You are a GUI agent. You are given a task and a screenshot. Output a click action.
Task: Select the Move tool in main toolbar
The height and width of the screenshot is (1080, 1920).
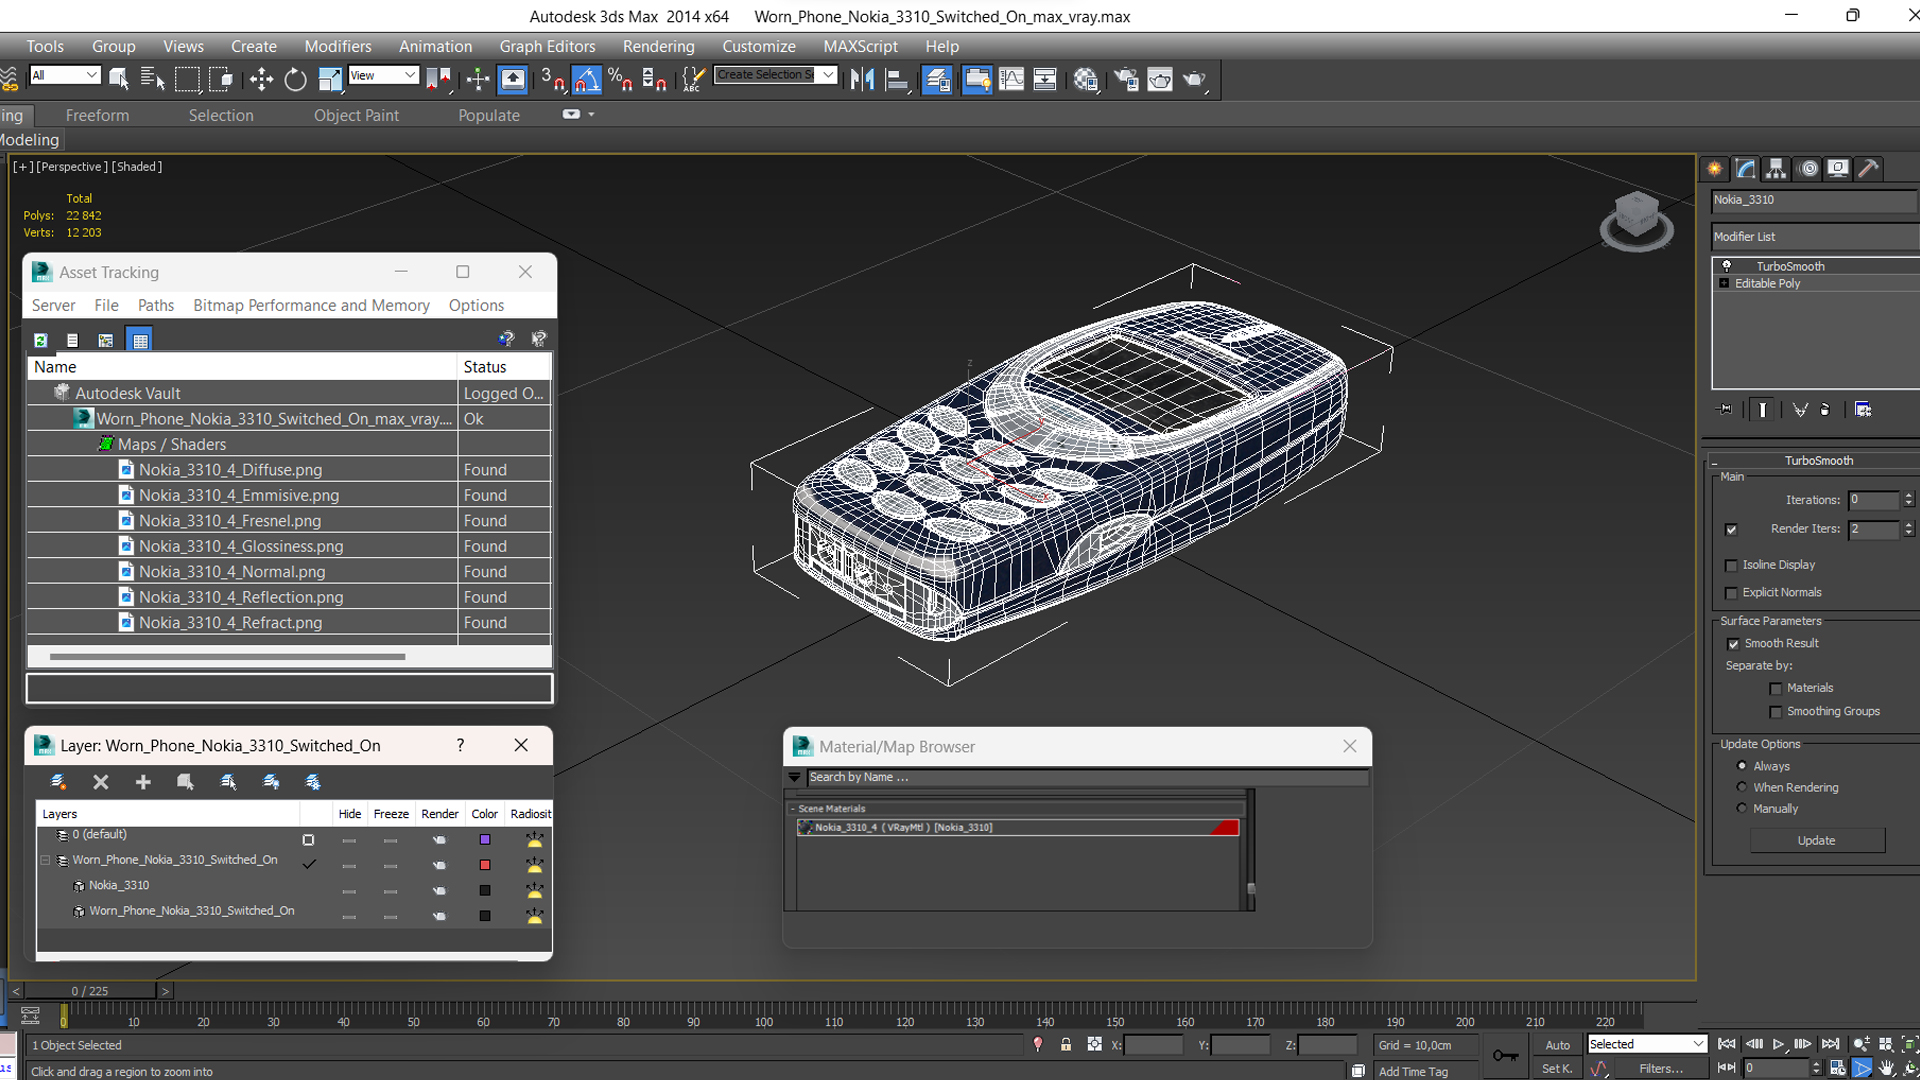(x=261, y=80)
